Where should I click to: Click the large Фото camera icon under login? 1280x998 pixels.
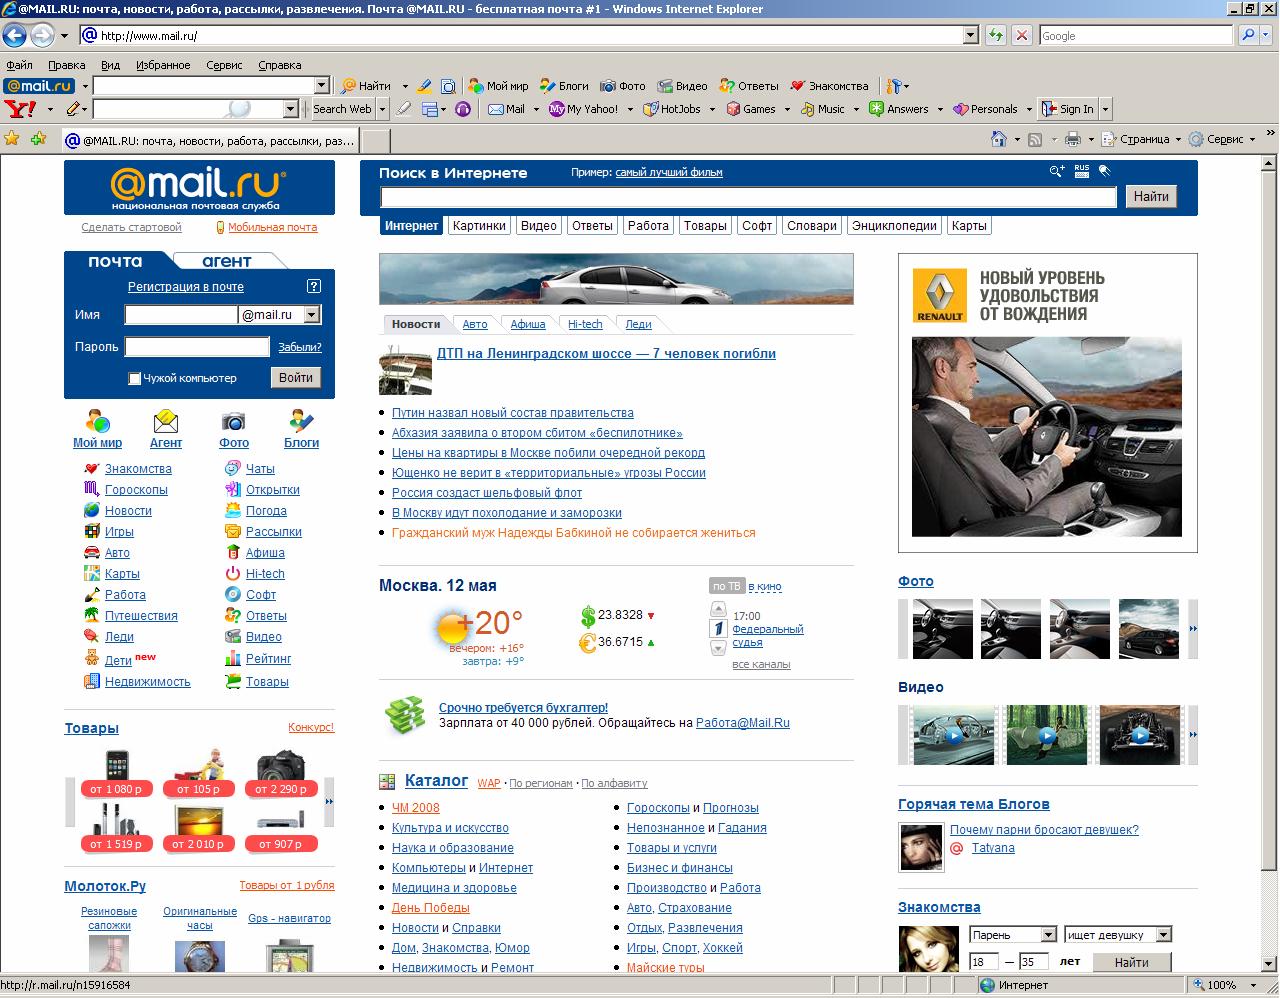(233, 422)
